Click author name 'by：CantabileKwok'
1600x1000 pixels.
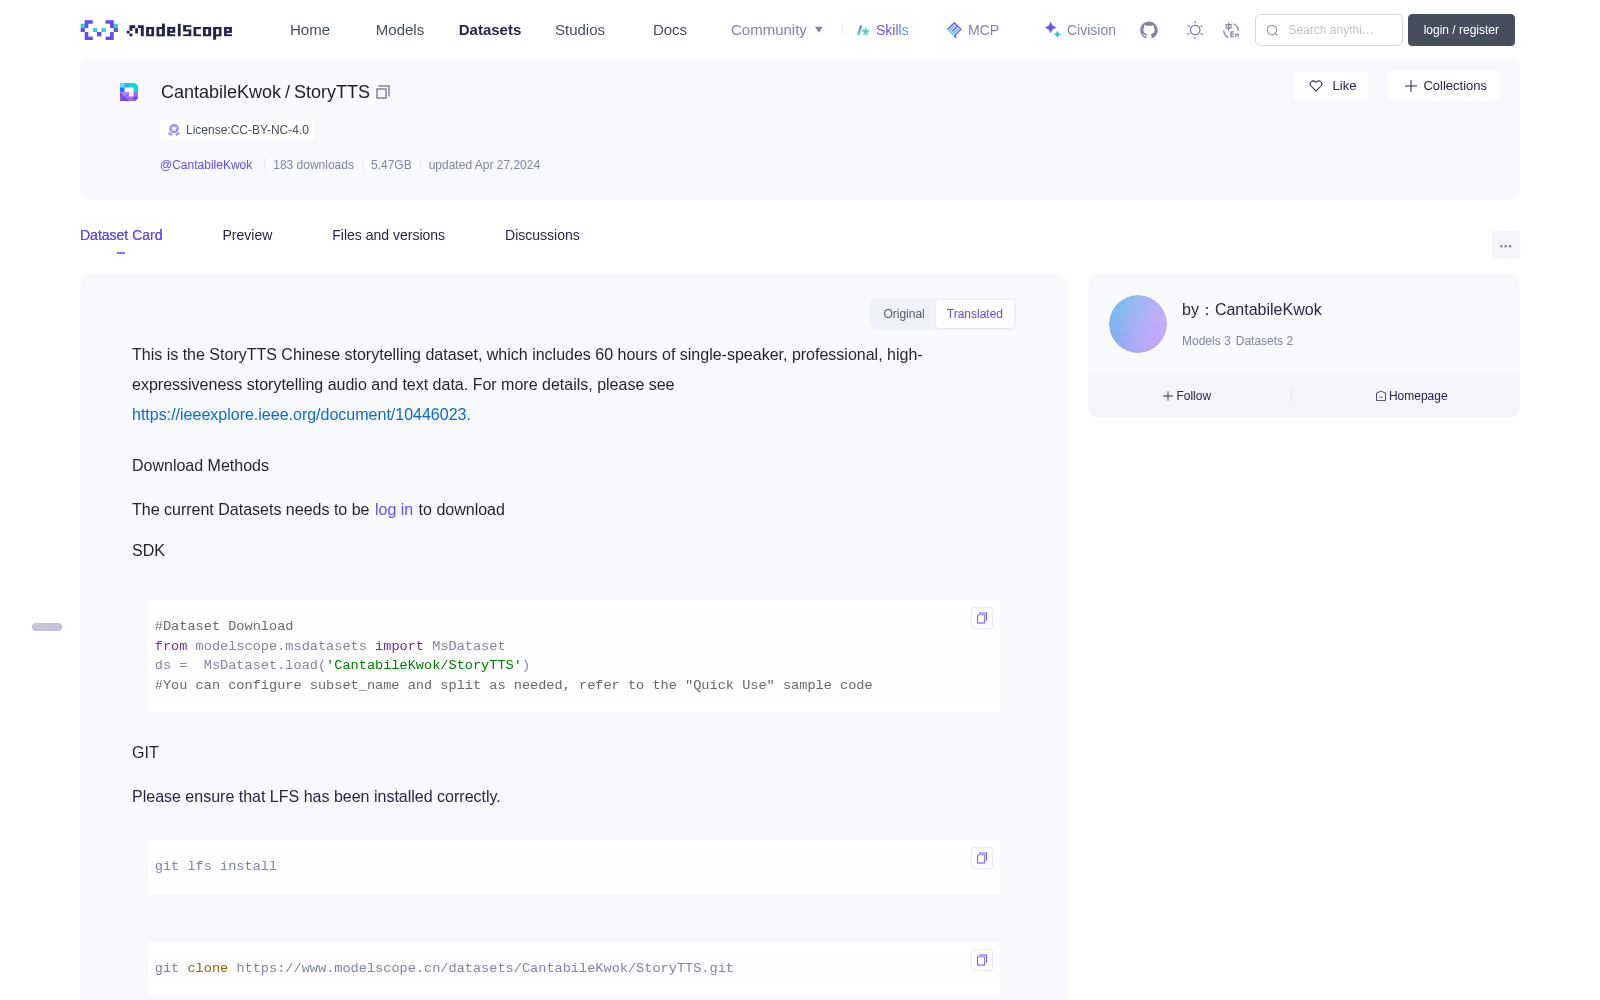pos(1251,310)
